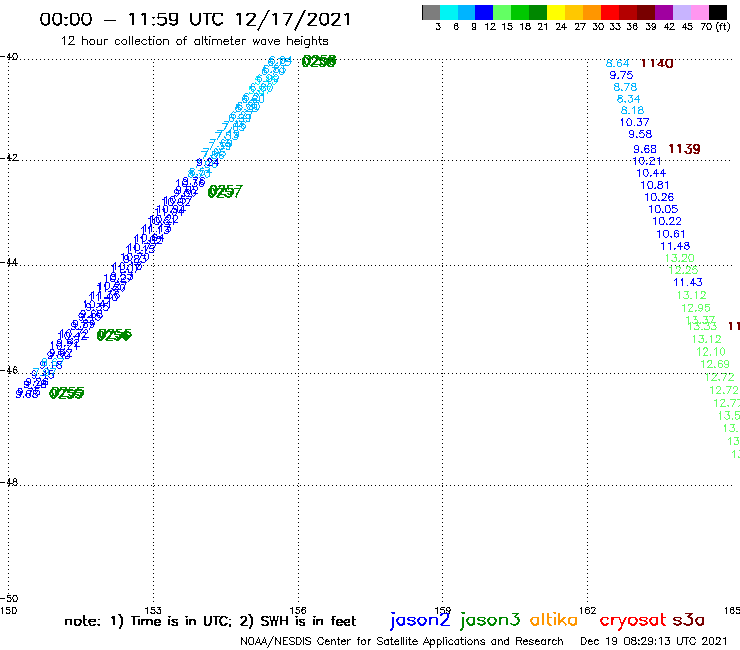Click the latitude axis label '-48'
This screenshot has height=650, width=740.
tap(9, 482)
